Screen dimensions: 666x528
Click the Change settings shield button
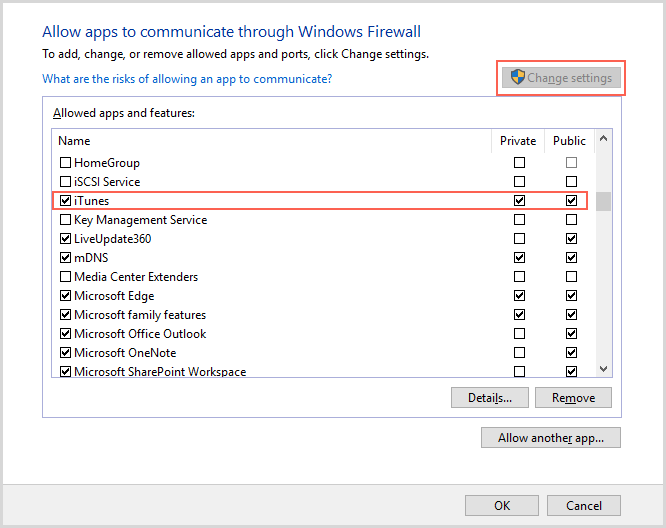point(561,78)
